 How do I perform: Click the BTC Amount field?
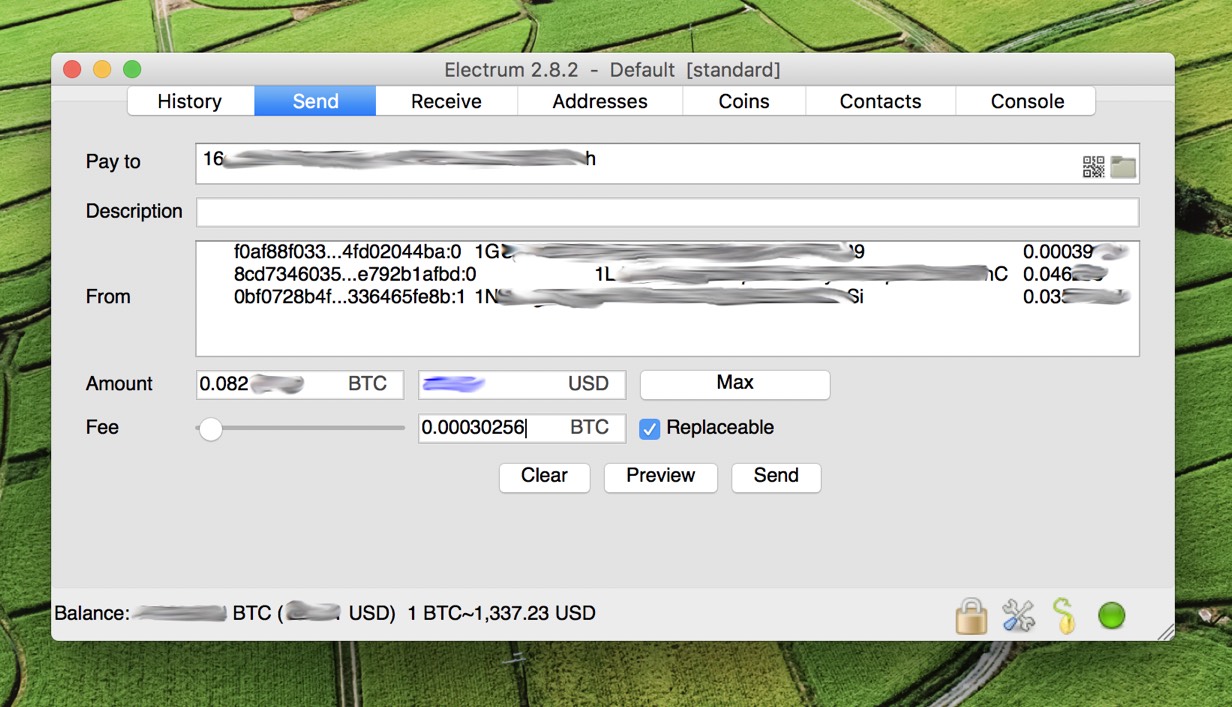click(299, 384)
